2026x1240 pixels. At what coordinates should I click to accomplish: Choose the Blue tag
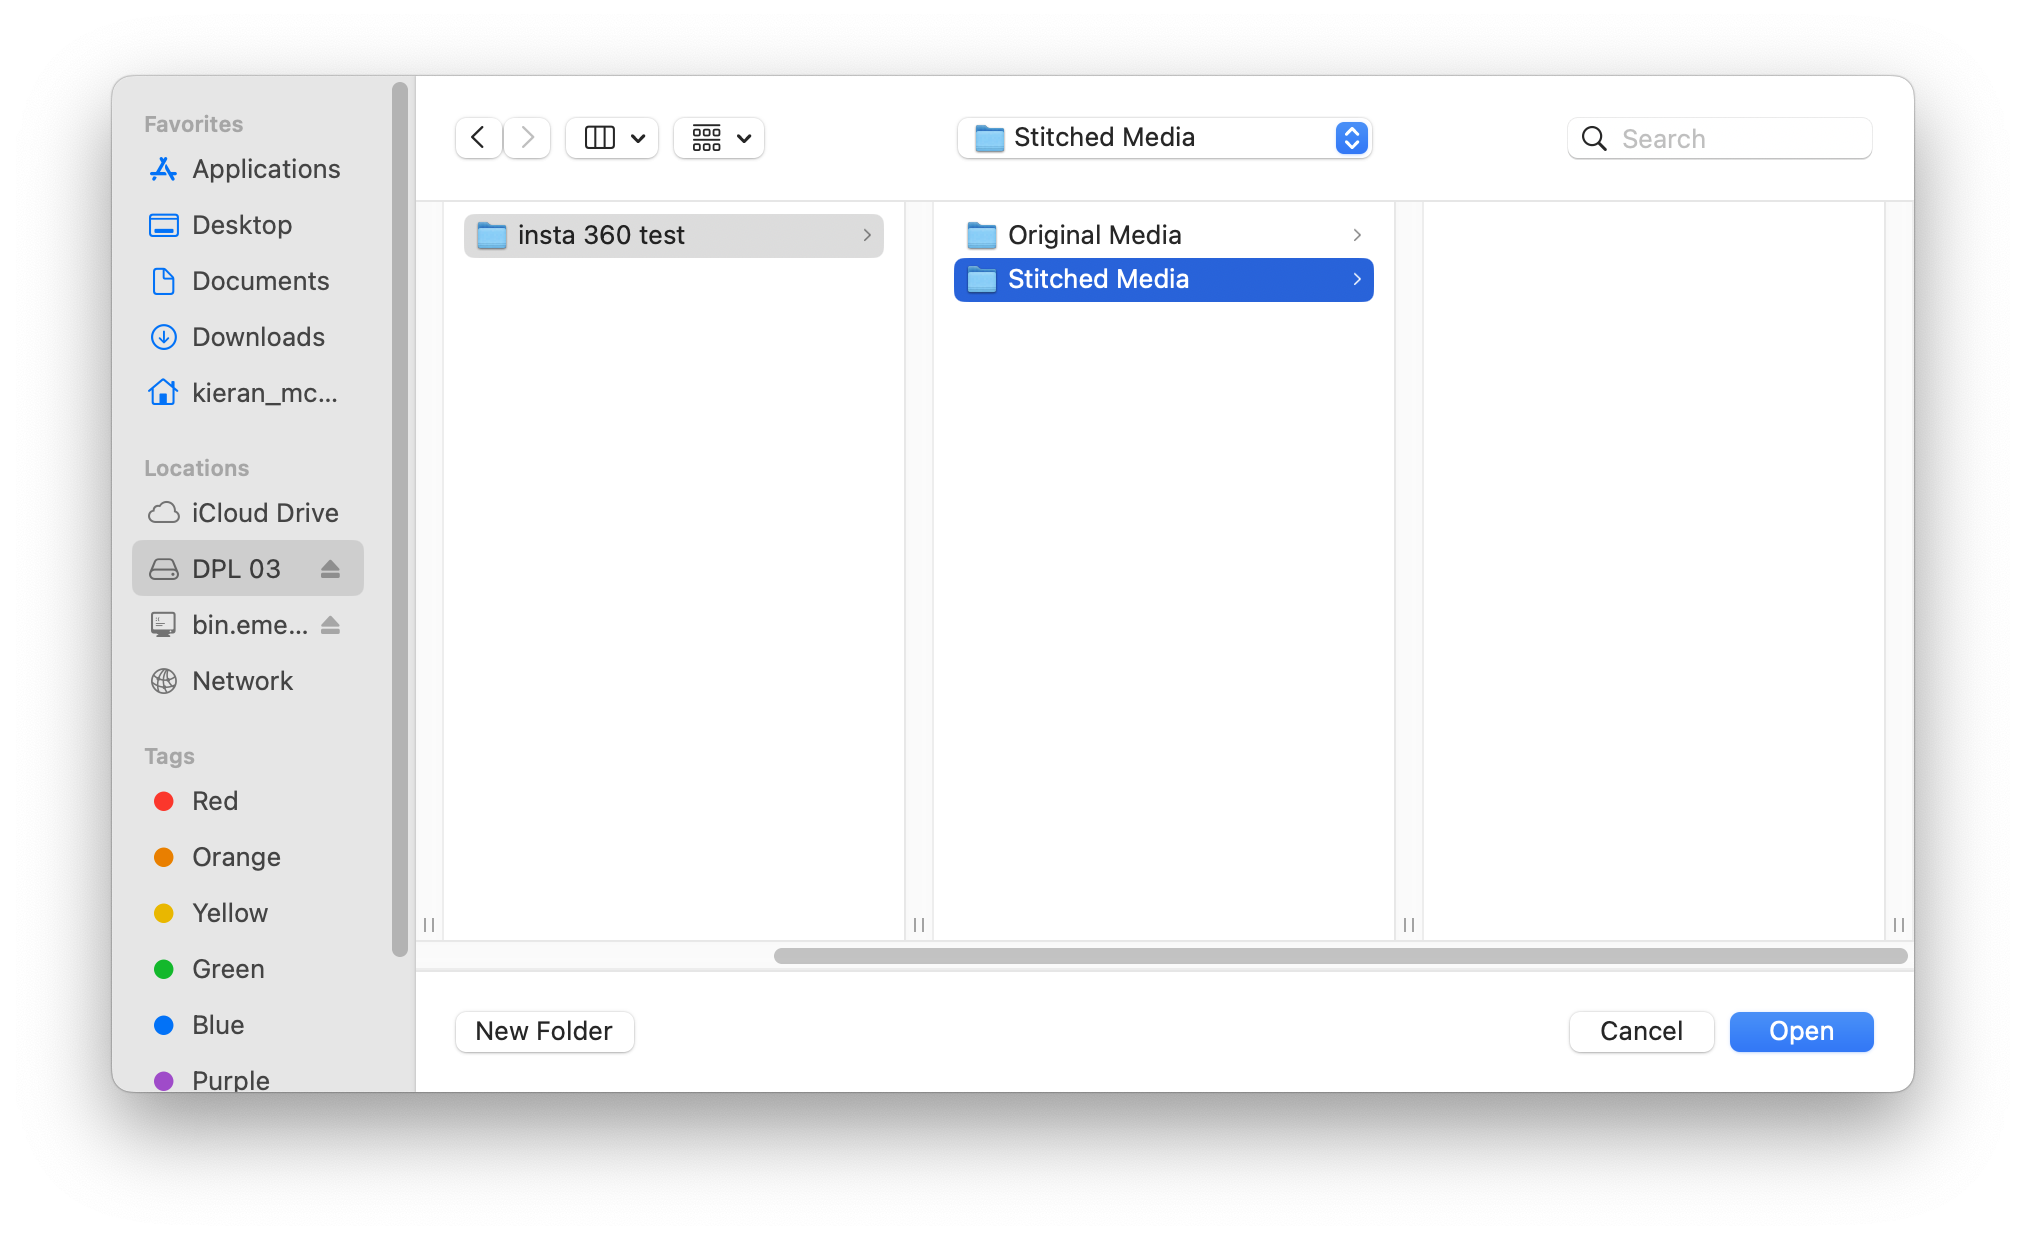[248, 1025]
